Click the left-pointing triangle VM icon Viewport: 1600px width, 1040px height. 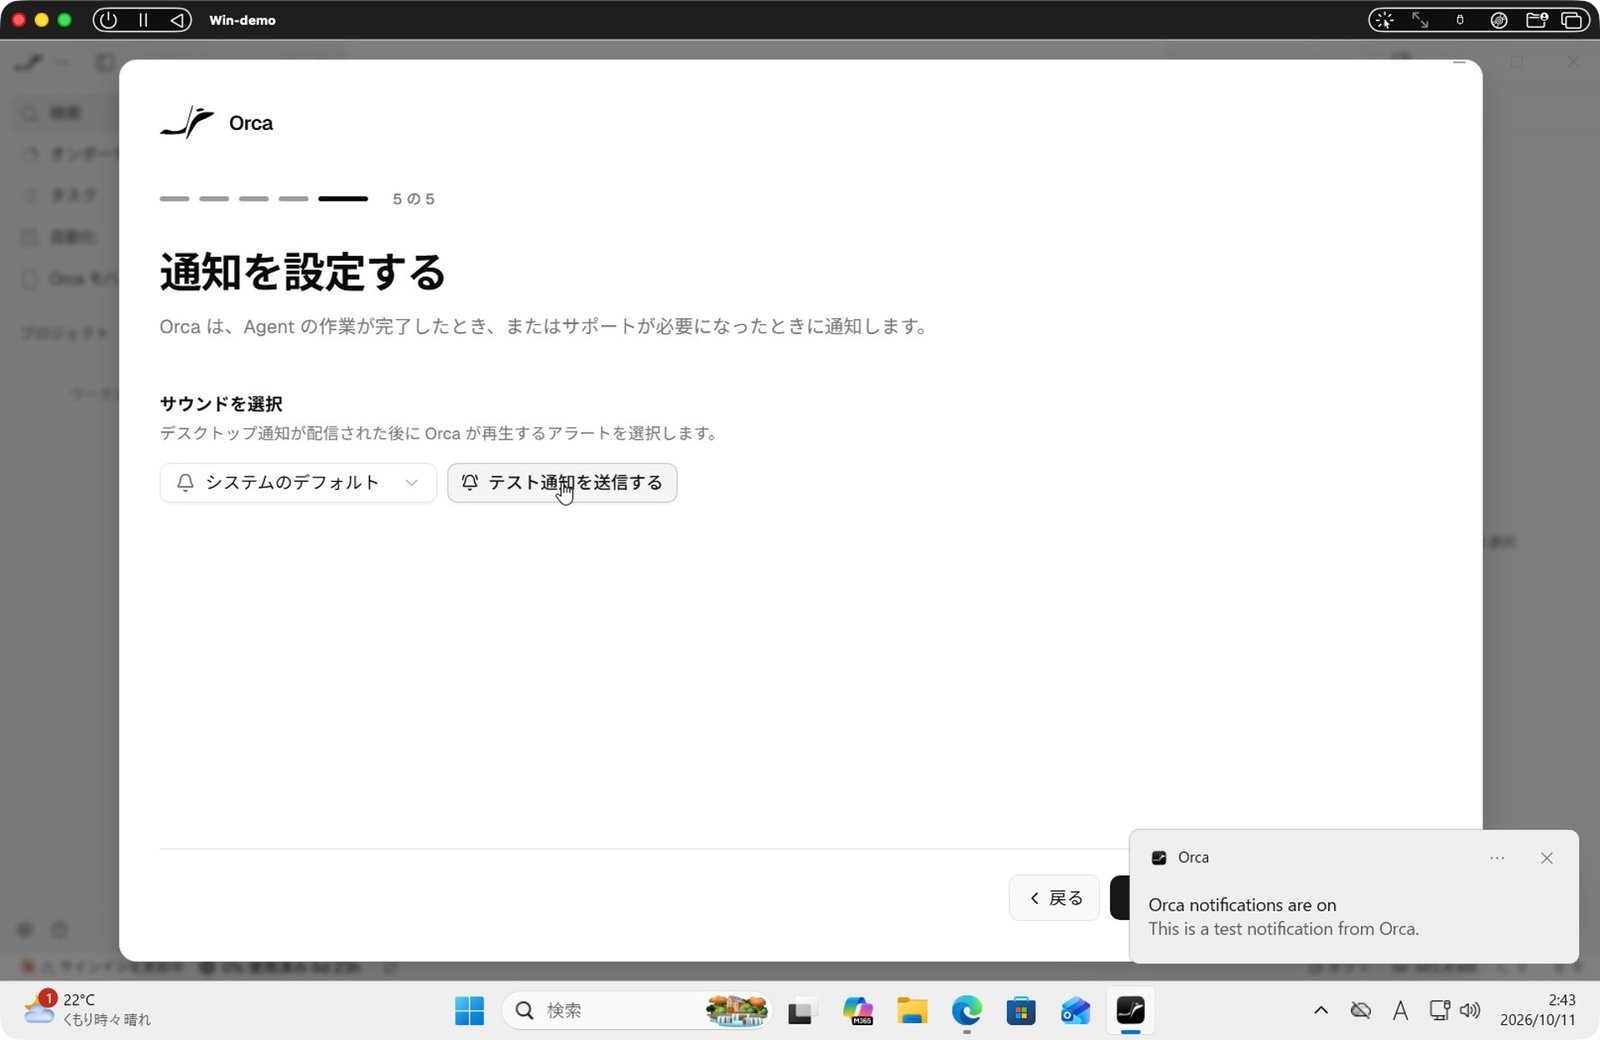click(x=176, y=20)
